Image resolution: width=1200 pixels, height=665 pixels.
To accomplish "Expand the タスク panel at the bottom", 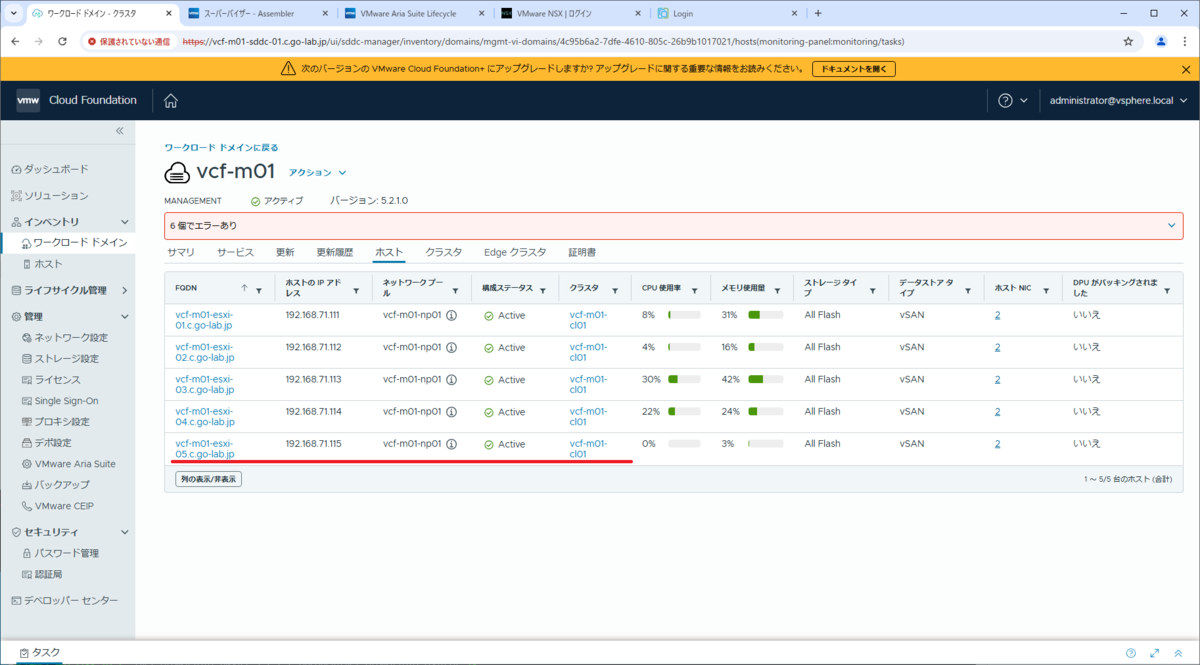I will [40, 652].
